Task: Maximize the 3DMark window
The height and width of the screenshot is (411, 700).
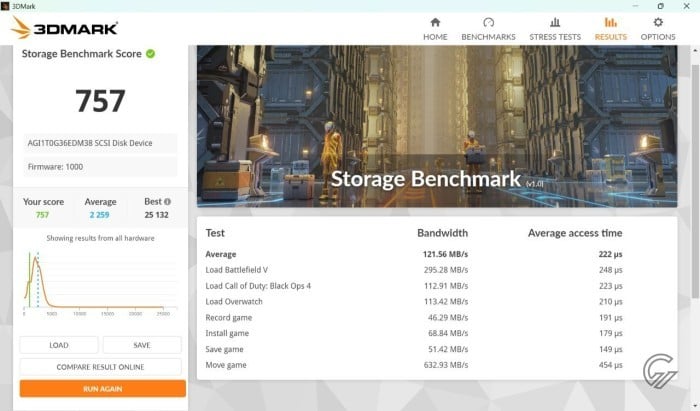Action: coord(661,6)
